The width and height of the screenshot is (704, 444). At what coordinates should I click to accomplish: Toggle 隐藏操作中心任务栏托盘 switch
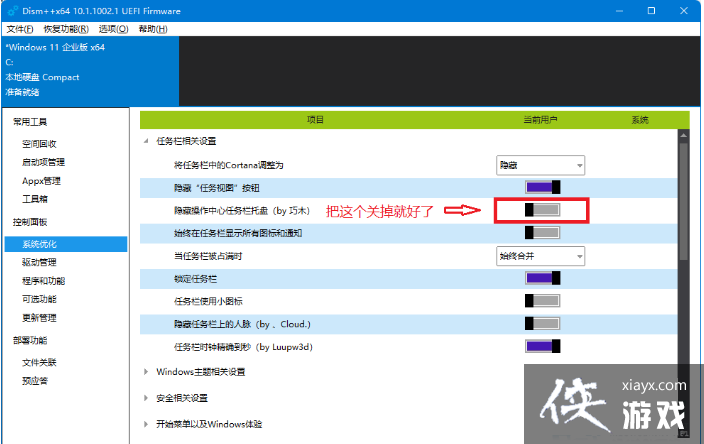click(543, 210)
